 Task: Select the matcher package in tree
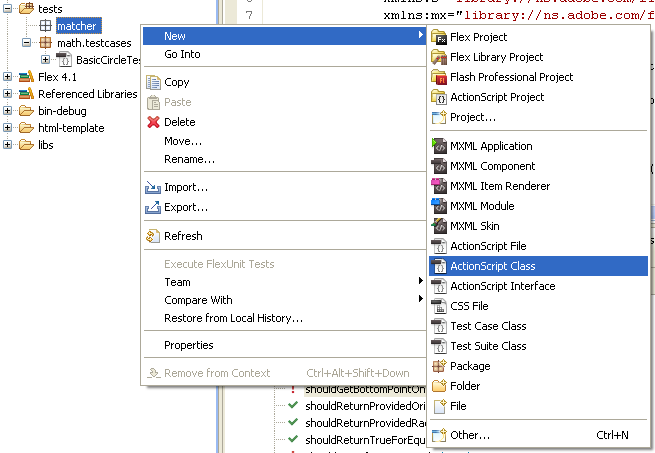coord(76,26)
